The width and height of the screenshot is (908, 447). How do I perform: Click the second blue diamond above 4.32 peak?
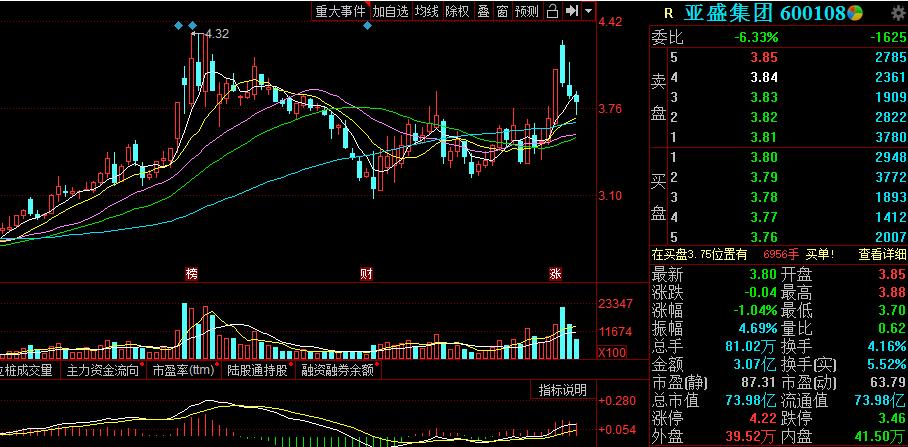click(x=192, y=25)
